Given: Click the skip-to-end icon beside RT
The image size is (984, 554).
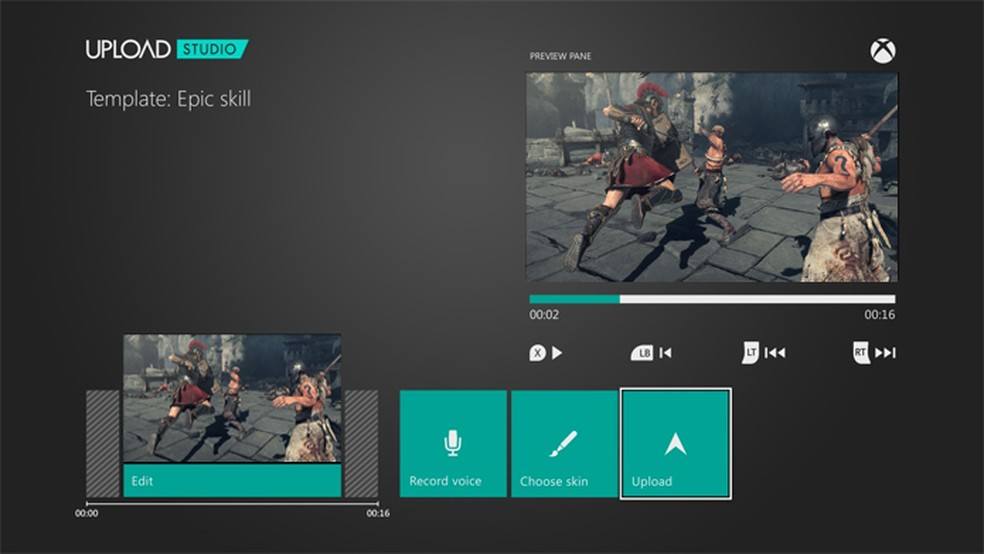Looking at the screenshot, I should pyautogui.click(x=885, y=353).
